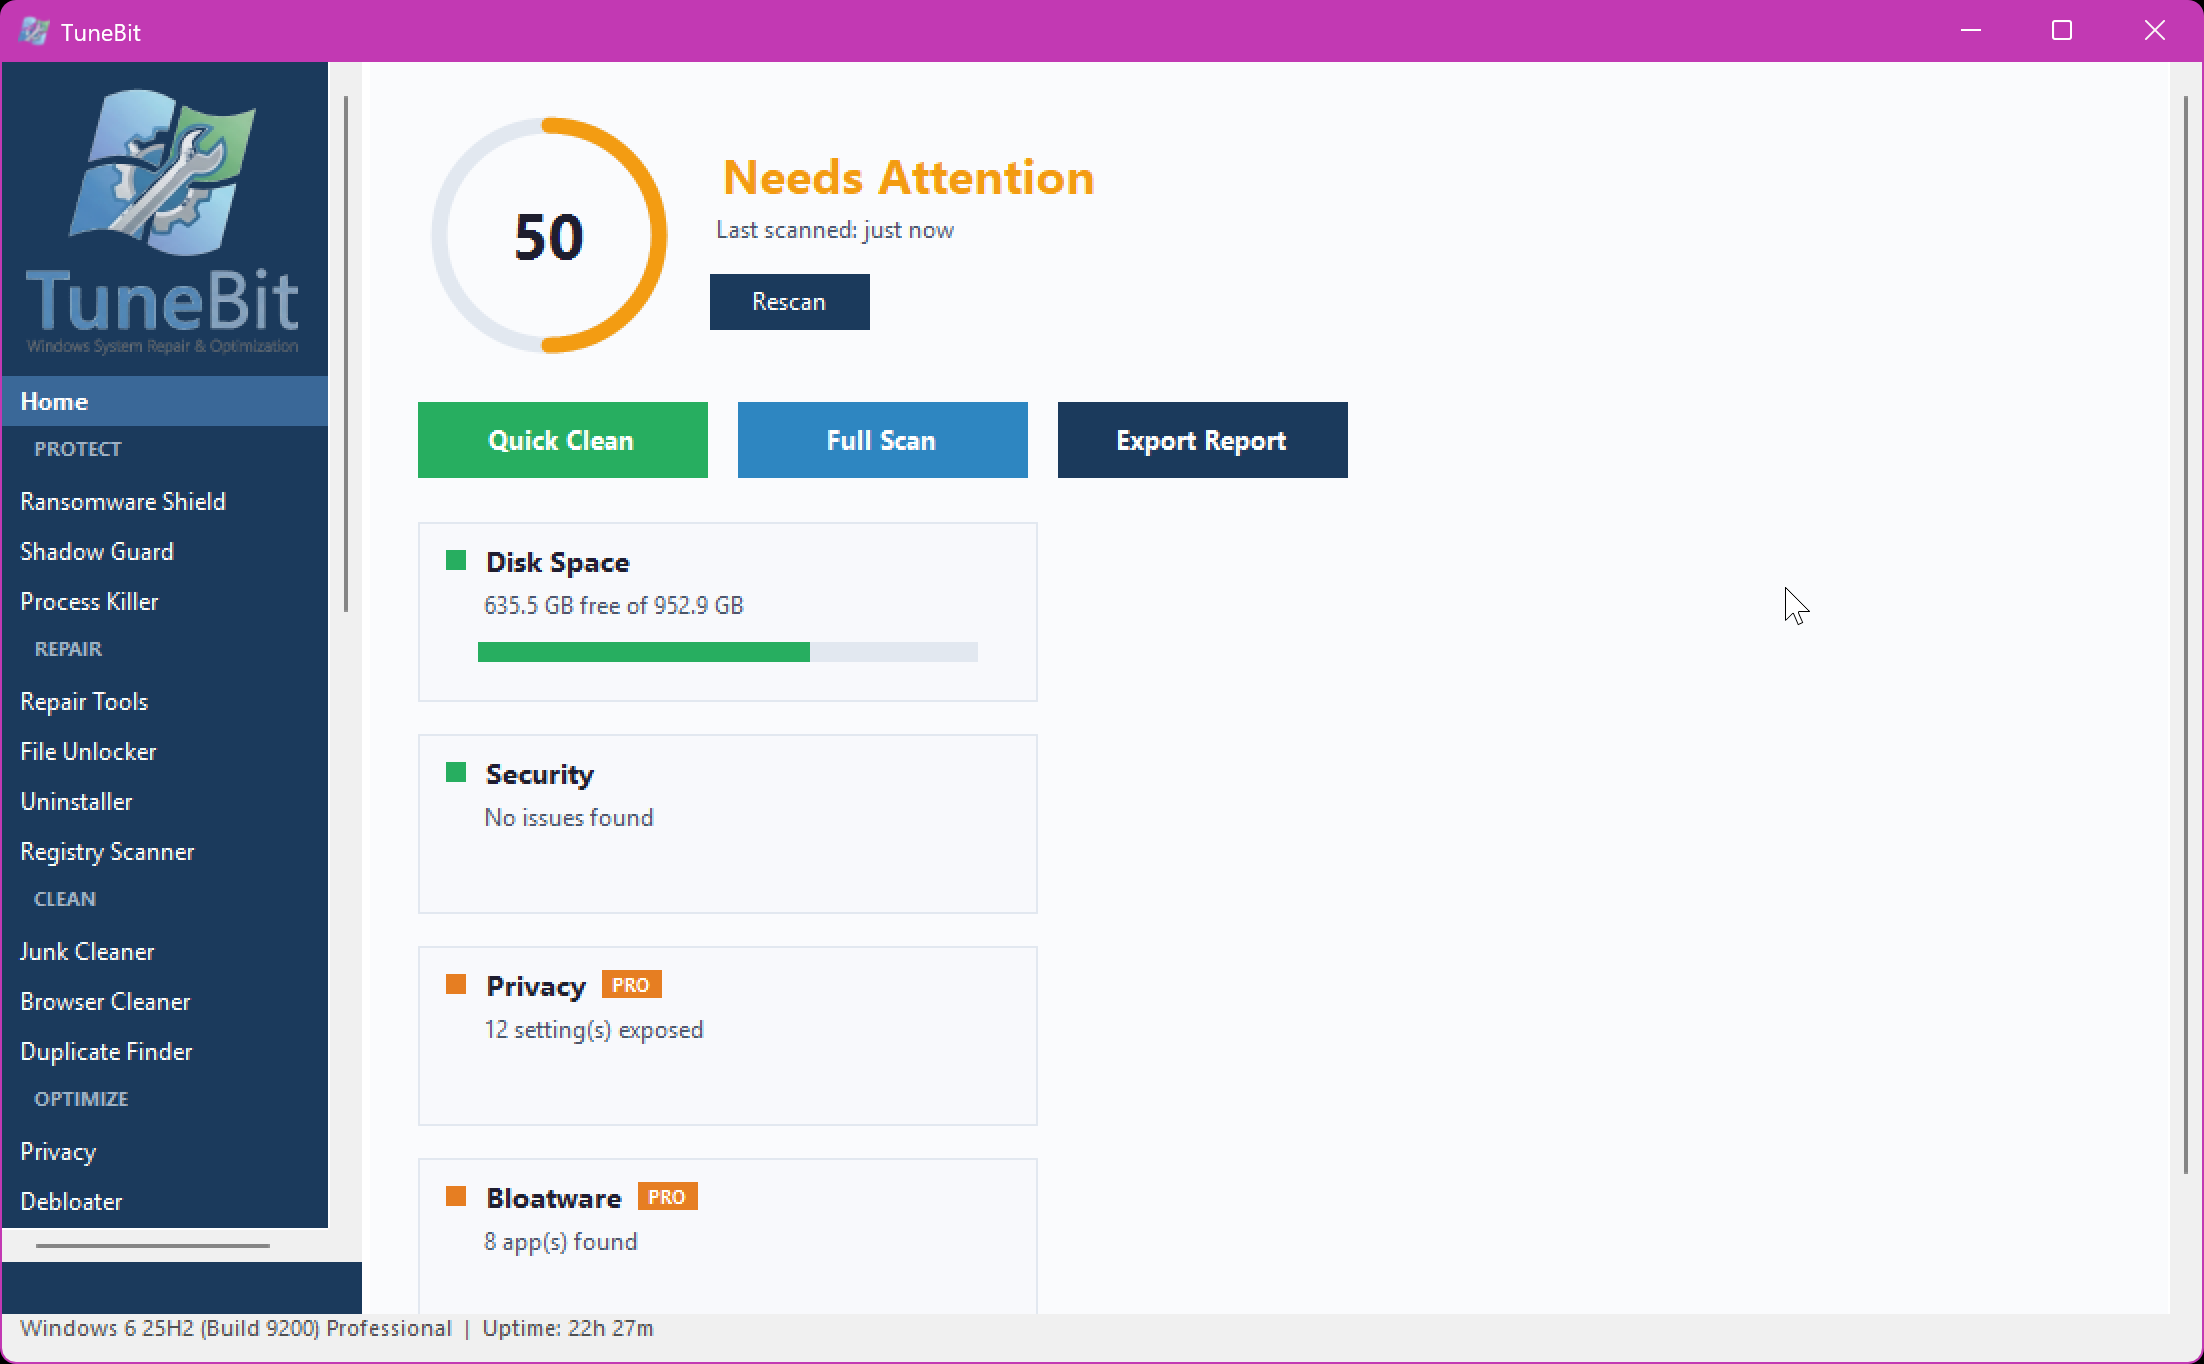Open the Debloater page
The image size is (2204, 1364).
pos(165,1201)
